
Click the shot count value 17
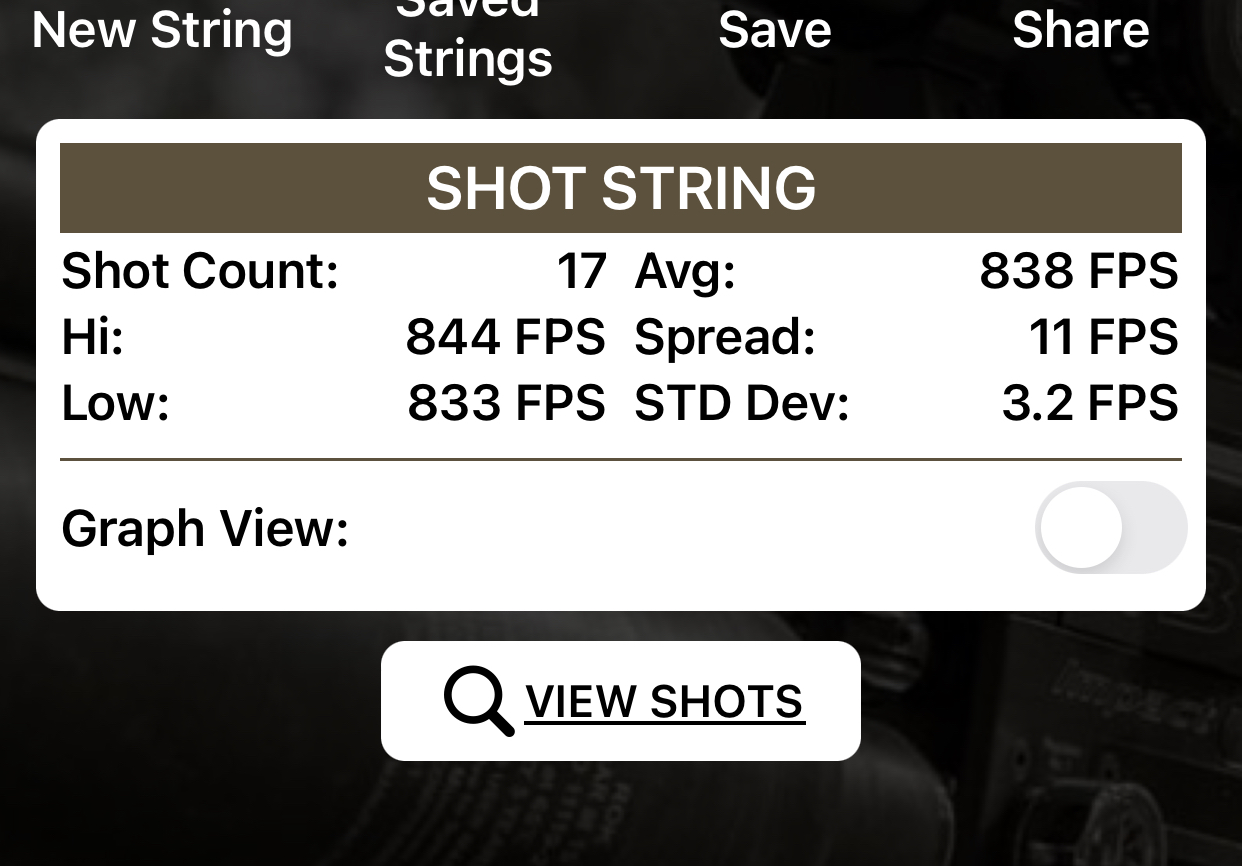point(582,271)
